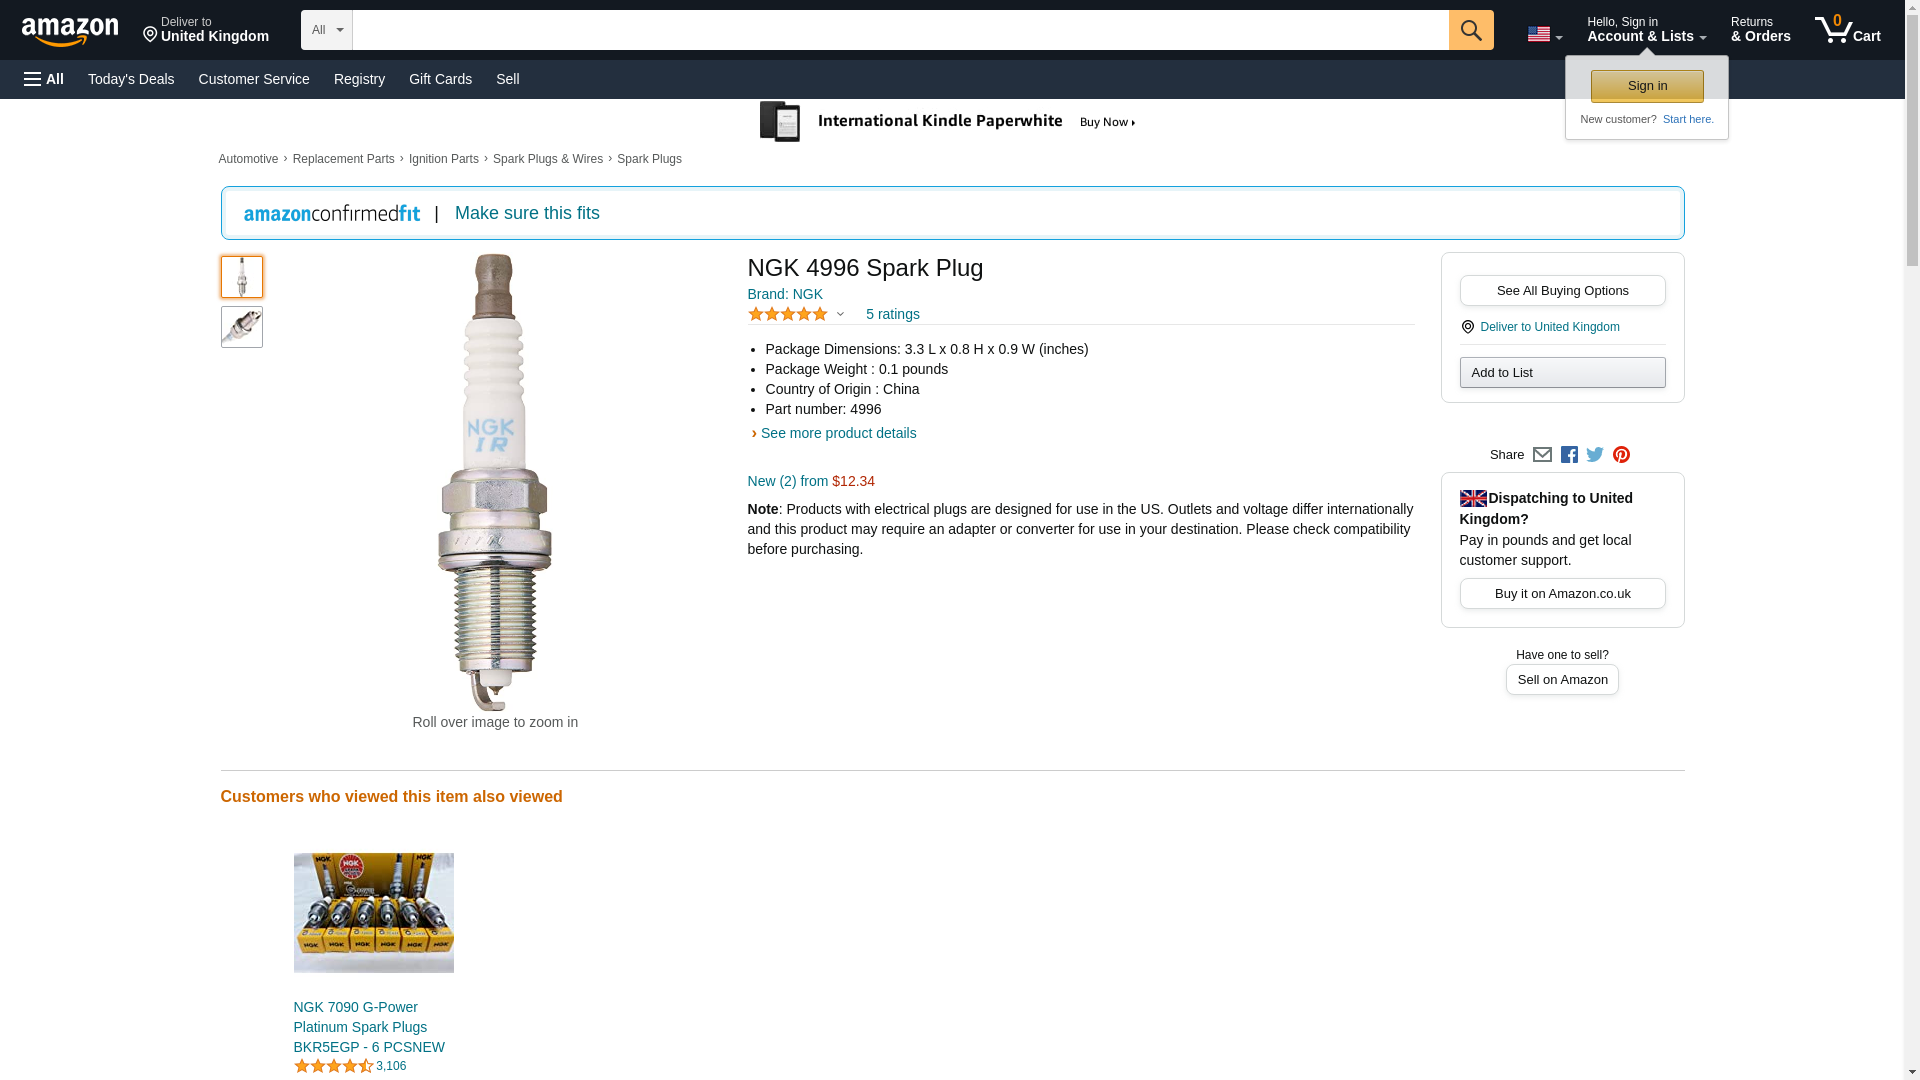Image resolution: width=1920 pixels, height=1080 pixels.
Task: Focus the Amazon search input field
Action: coord(900,30)
